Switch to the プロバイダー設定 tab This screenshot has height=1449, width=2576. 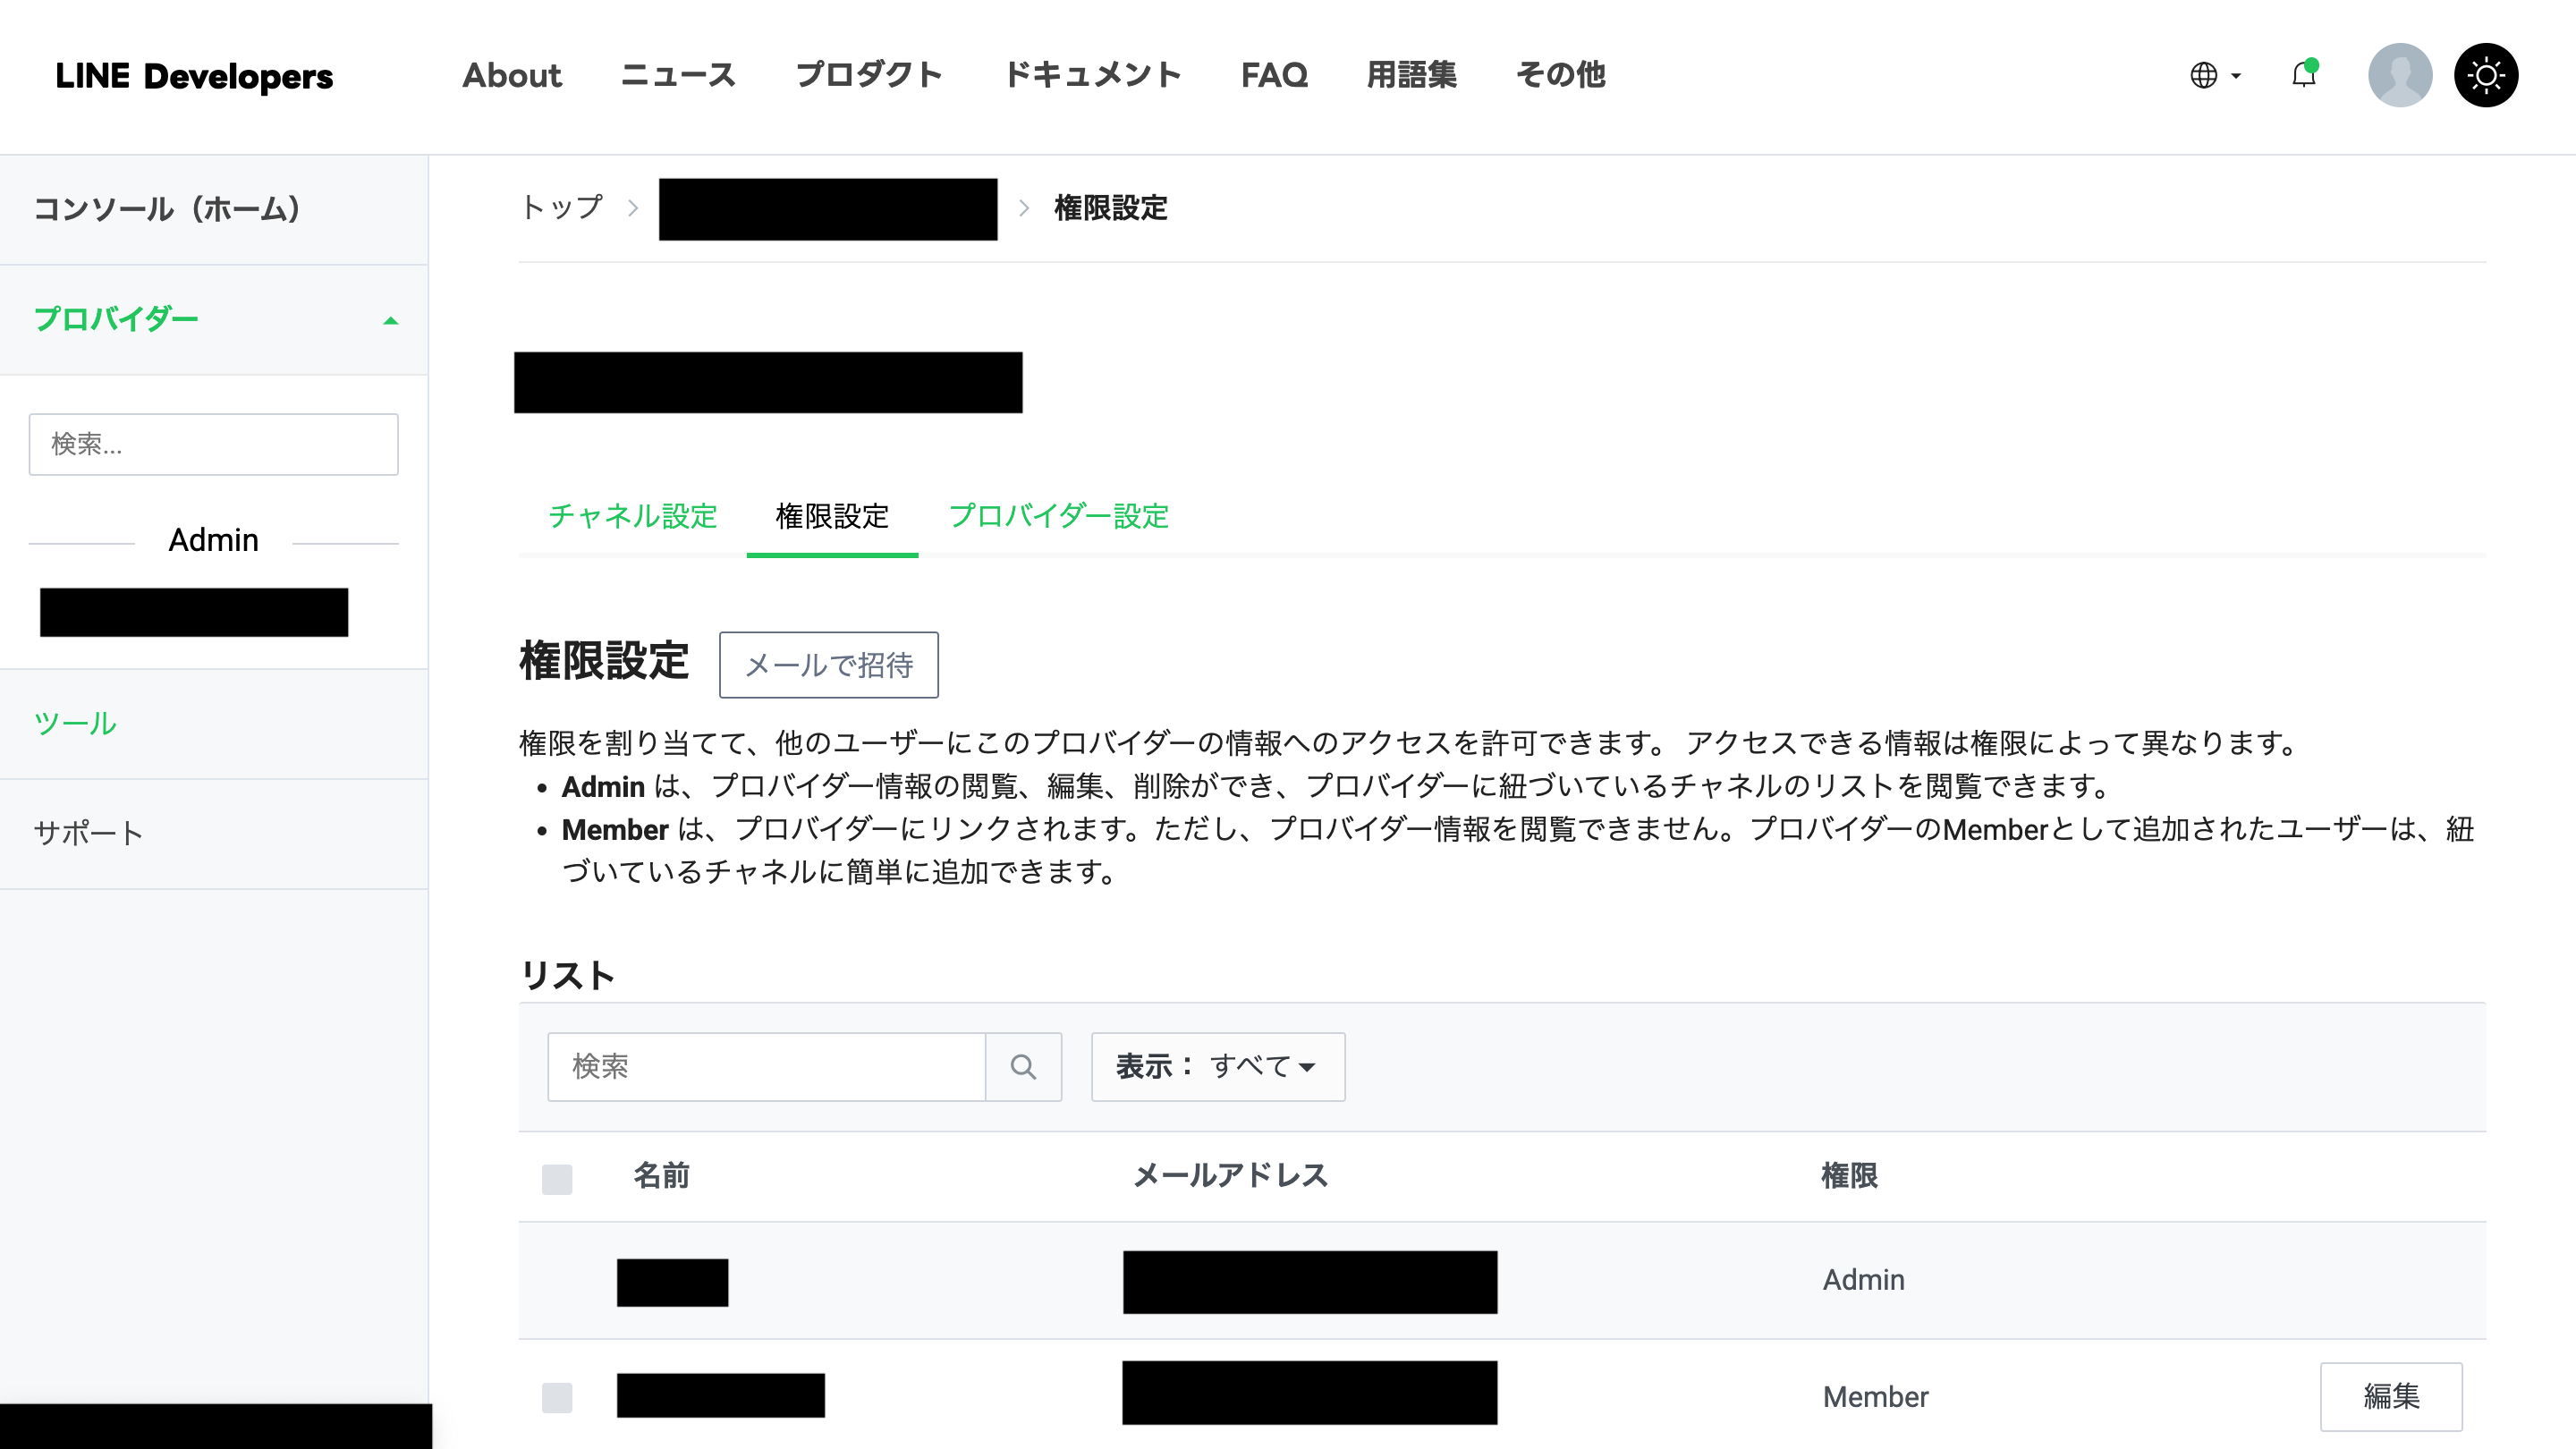tap(1058, 516)
